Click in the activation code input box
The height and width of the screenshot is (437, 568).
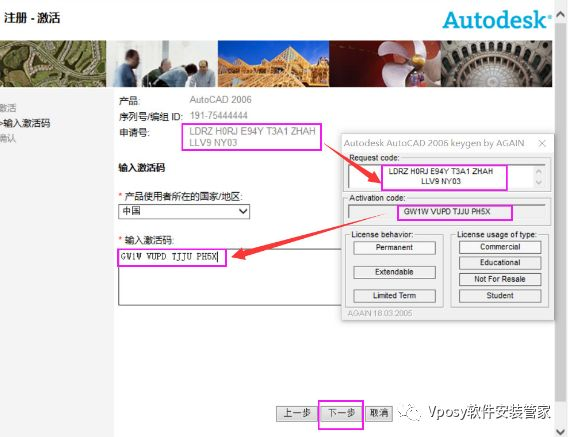click(x=230, y=277)
